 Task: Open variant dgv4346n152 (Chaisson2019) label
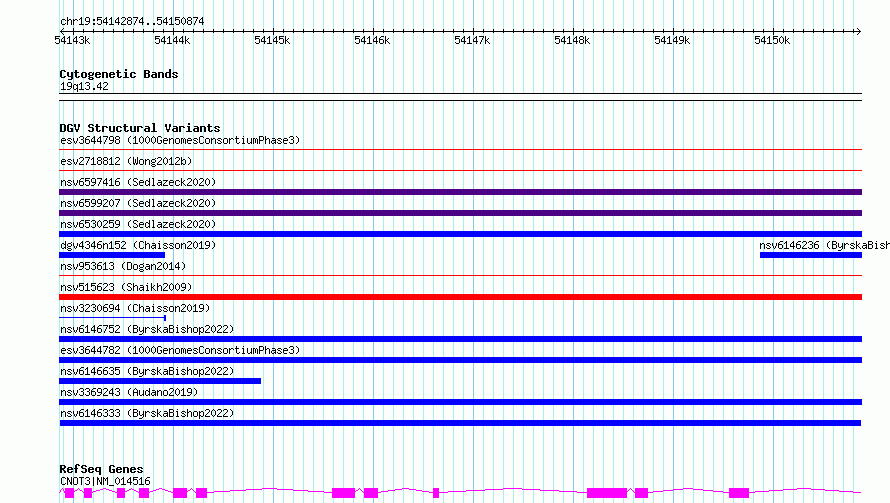coord(138,245)
